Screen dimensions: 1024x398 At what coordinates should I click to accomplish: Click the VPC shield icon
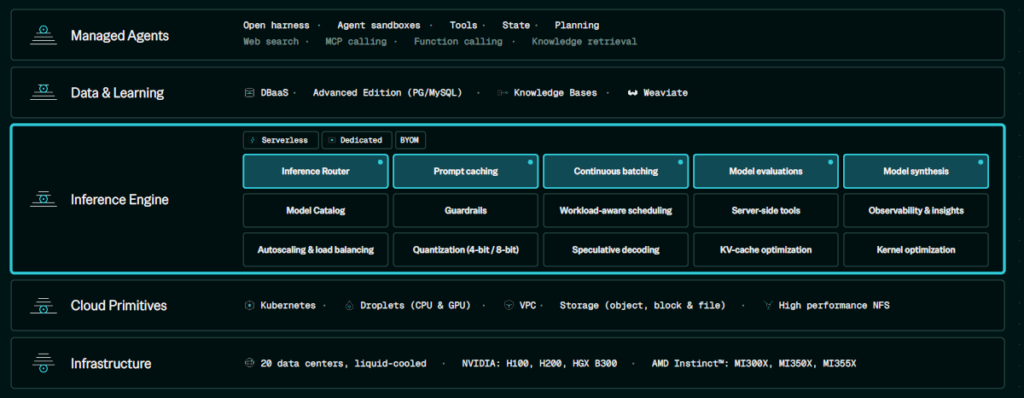pos(509,305)
